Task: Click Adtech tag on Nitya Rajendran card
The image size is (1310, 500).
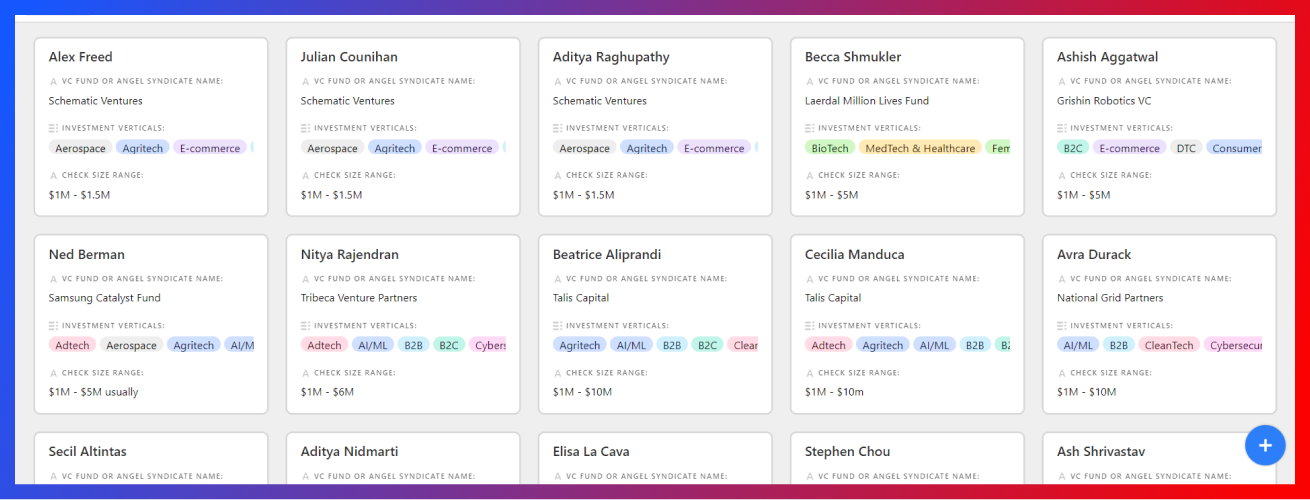Action: 324,345
